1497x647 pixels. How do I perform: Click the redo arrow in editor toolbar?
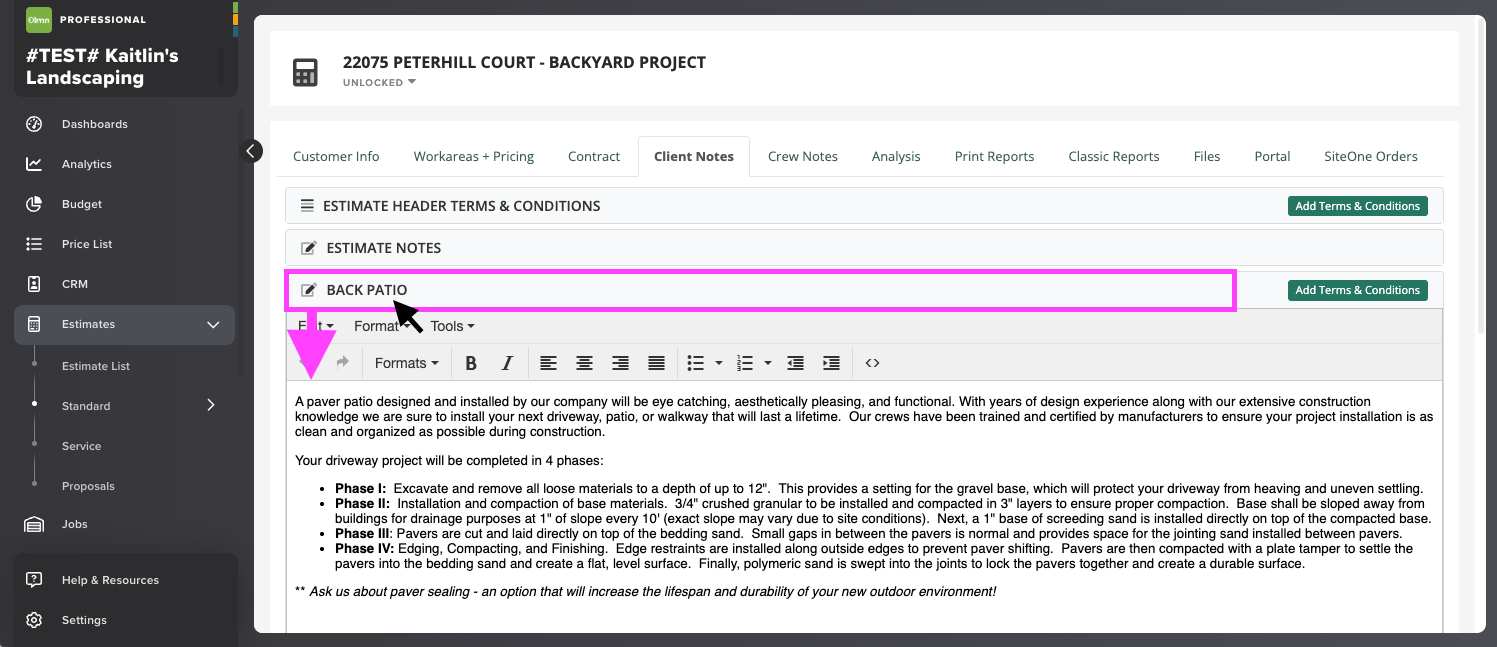click(342, 363)
